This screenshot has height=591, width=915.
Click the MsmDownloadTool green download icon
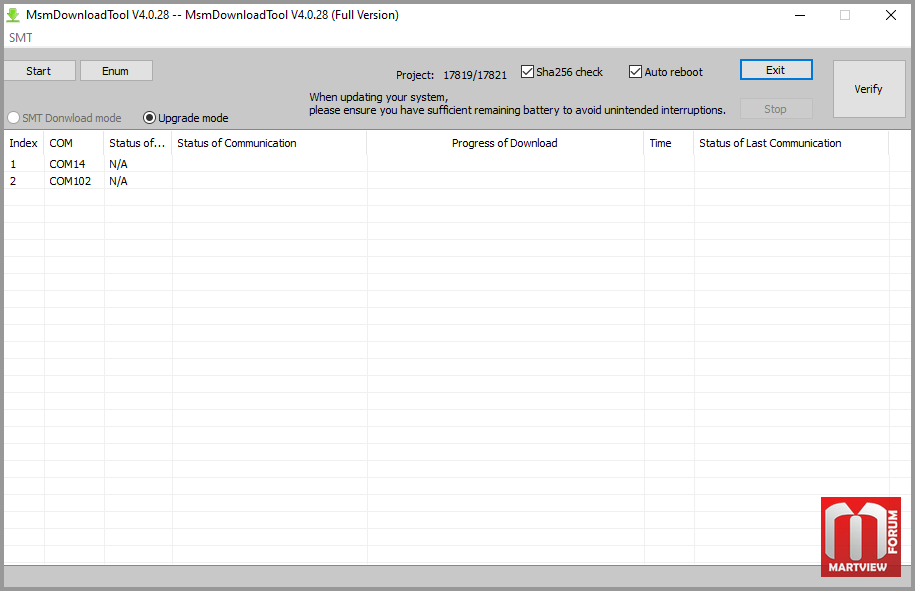tap(13, 15)
